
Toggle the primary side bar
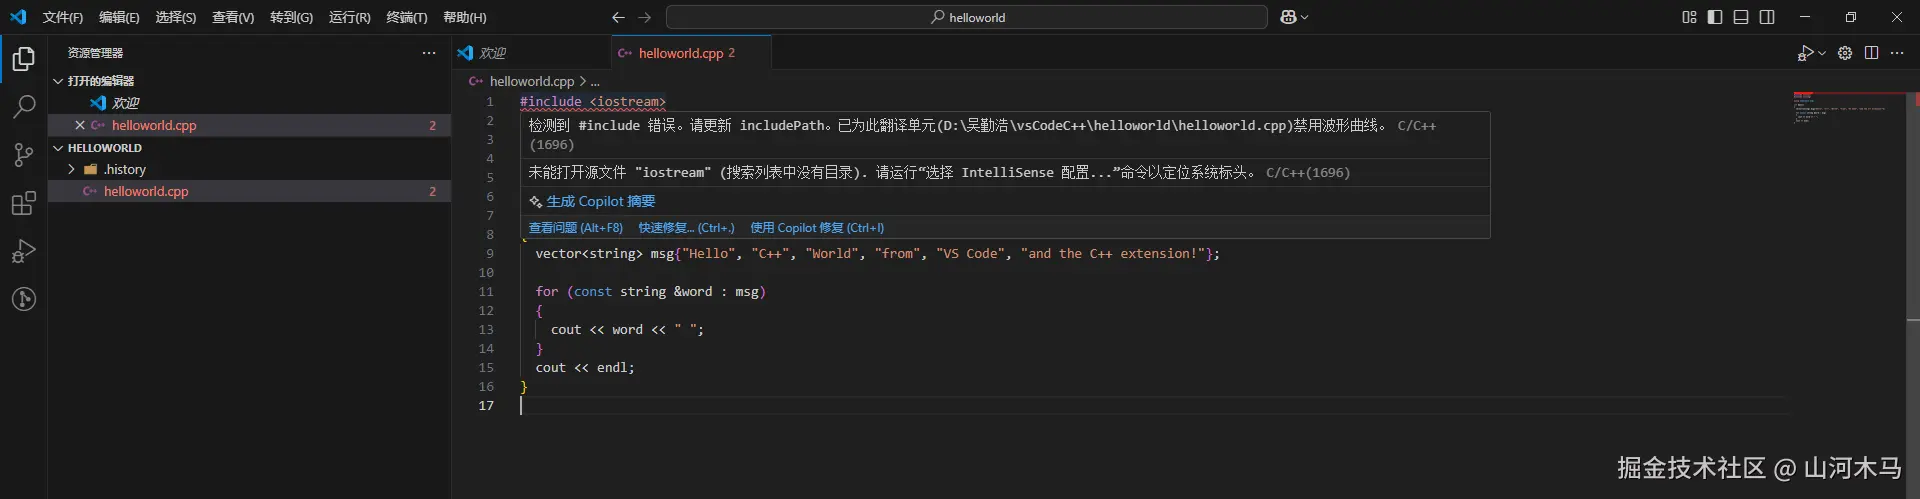pos(1715,17)
